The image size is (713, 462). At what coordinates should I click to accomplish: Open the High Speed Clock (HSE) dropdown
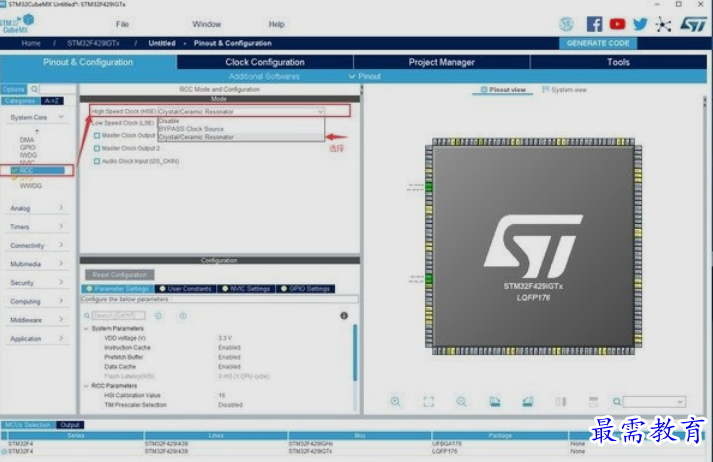pos(241,111)
